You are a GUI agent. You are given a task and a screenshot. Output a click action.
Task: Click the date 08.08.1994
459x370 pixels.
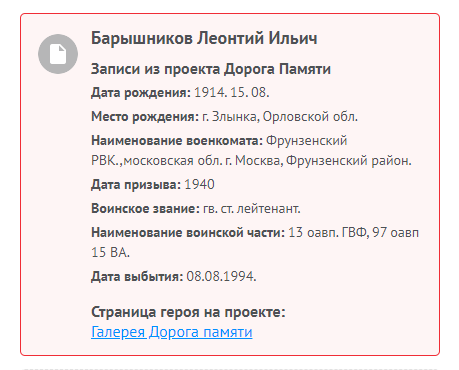(221, 276)
